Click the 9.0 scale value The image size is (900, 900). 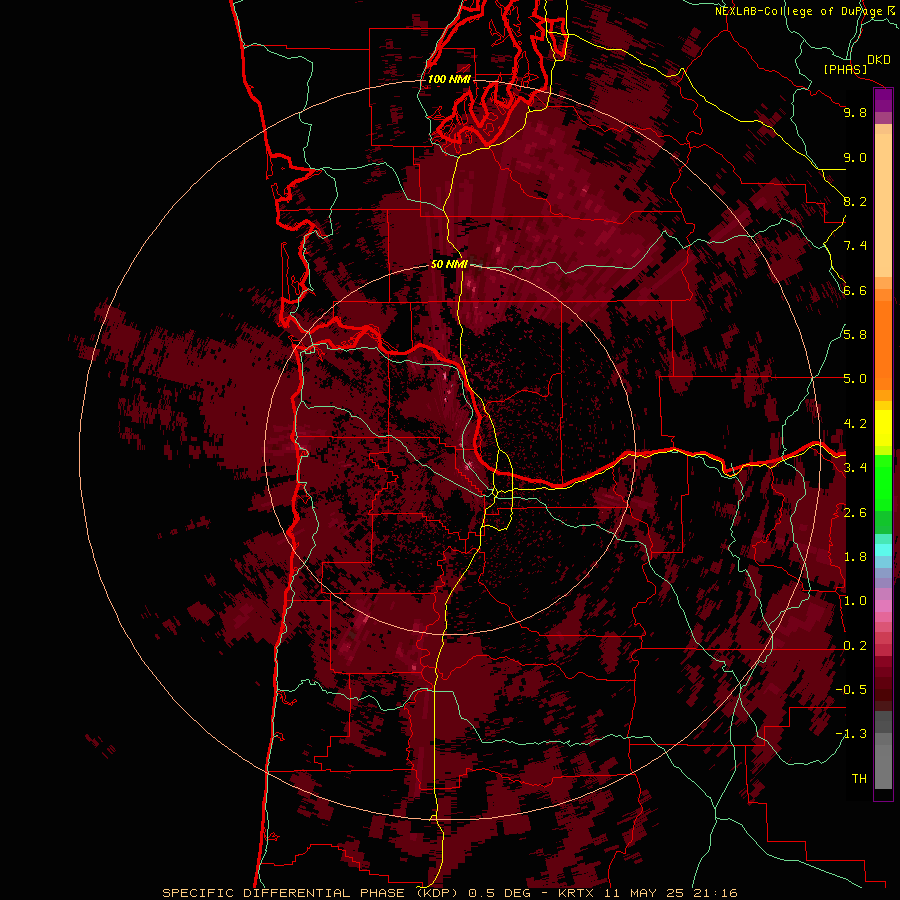(855, 157)
